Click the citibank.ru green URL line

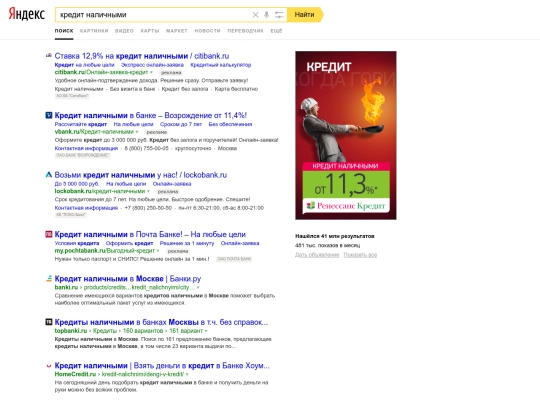coord(102,72)
